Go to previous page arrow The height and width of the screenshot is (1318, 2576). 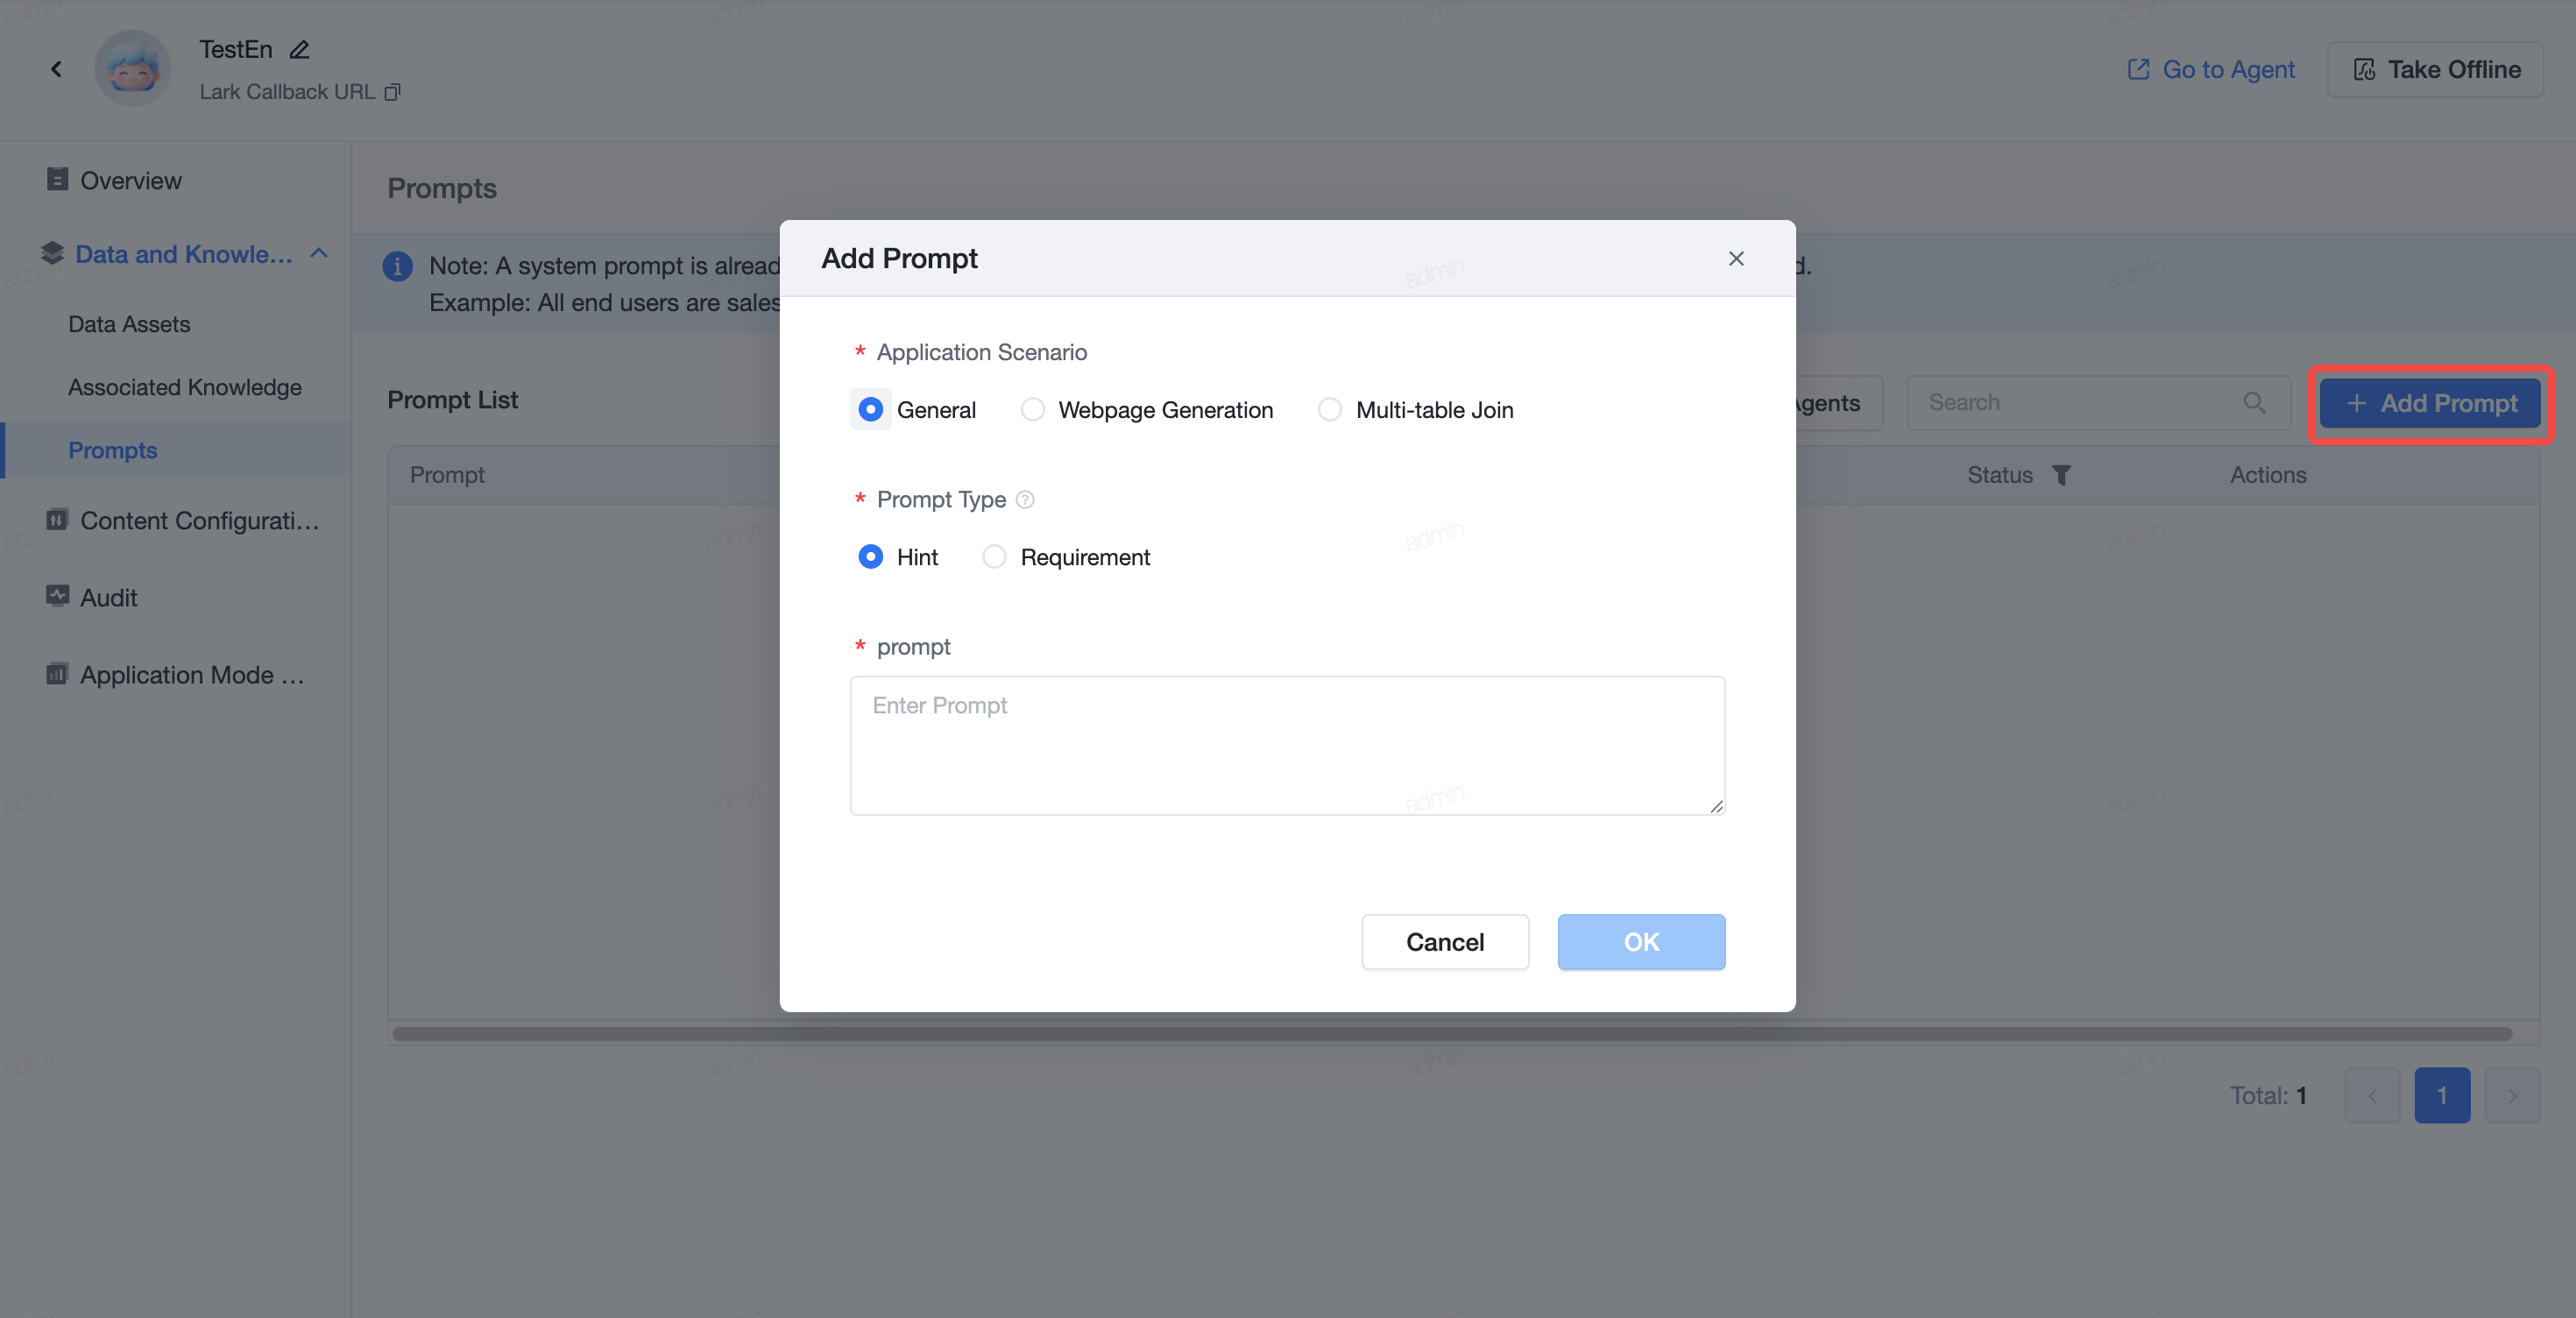pos(2372,1096)
